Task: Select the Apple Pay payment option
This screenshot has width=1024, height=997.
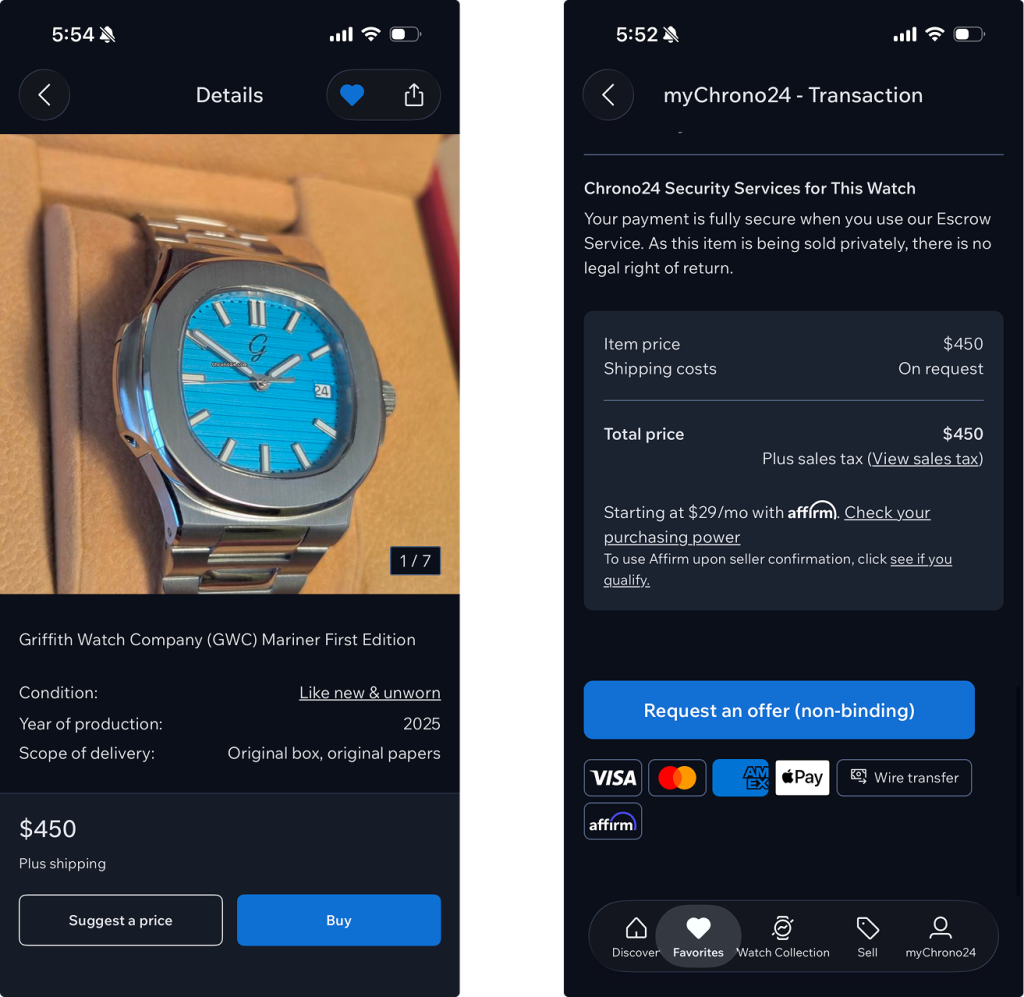Action: (802, 778)
